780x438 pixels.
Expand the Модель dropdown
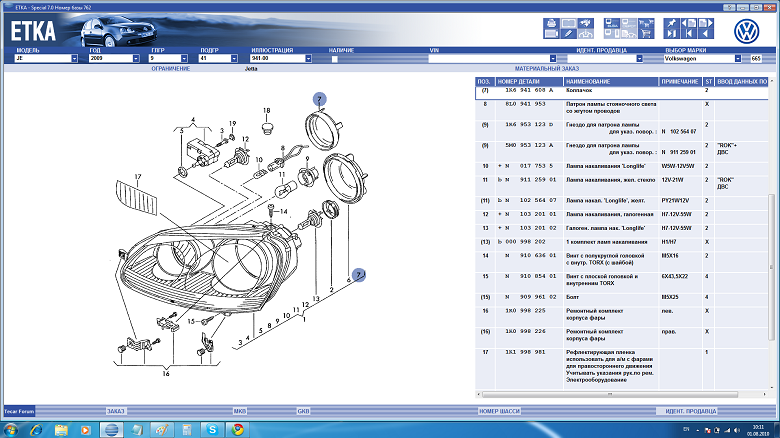(x=74, y=58)
